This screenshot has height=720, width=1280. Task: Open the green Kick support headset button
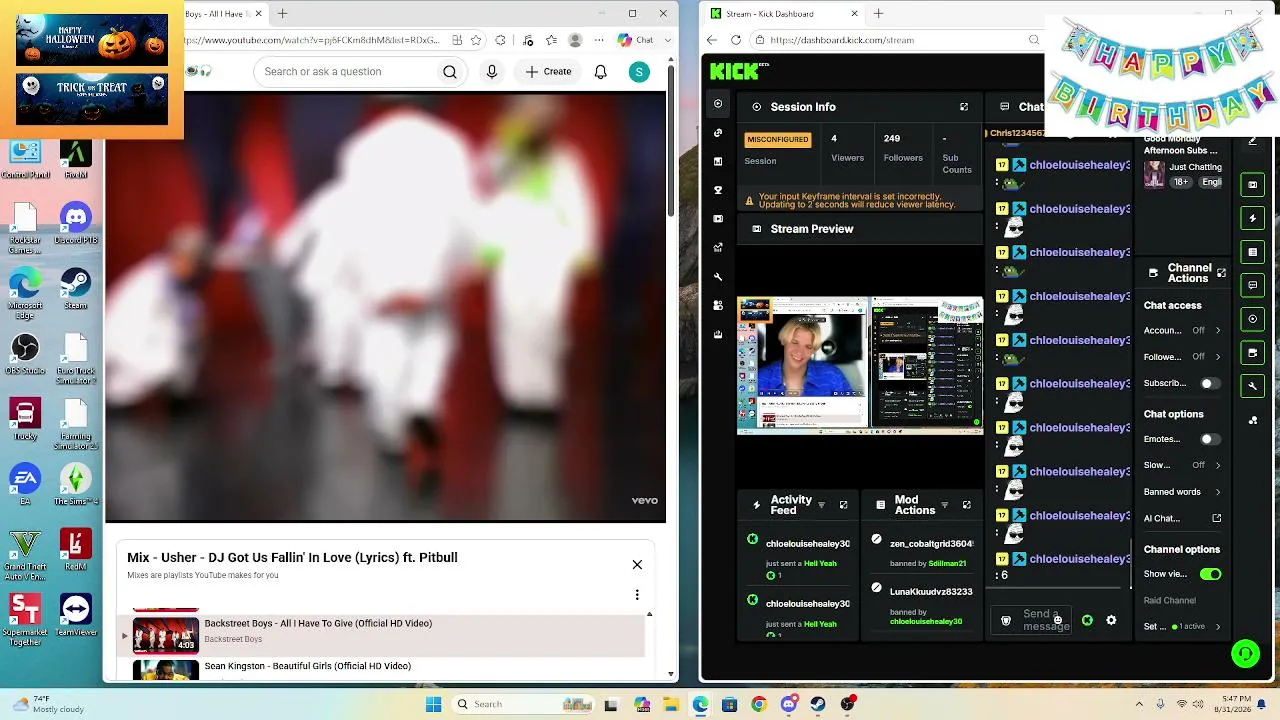coord(1245,654)
